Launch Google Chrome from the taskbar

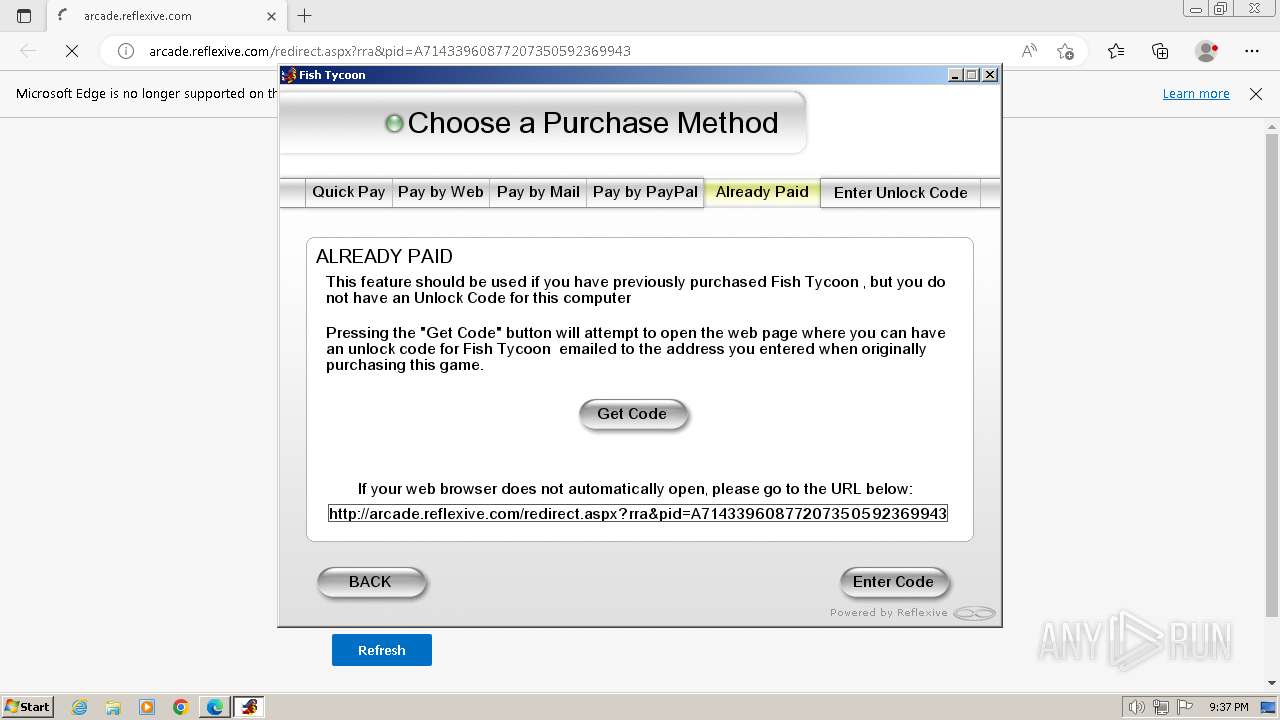[x=181, y=707]
